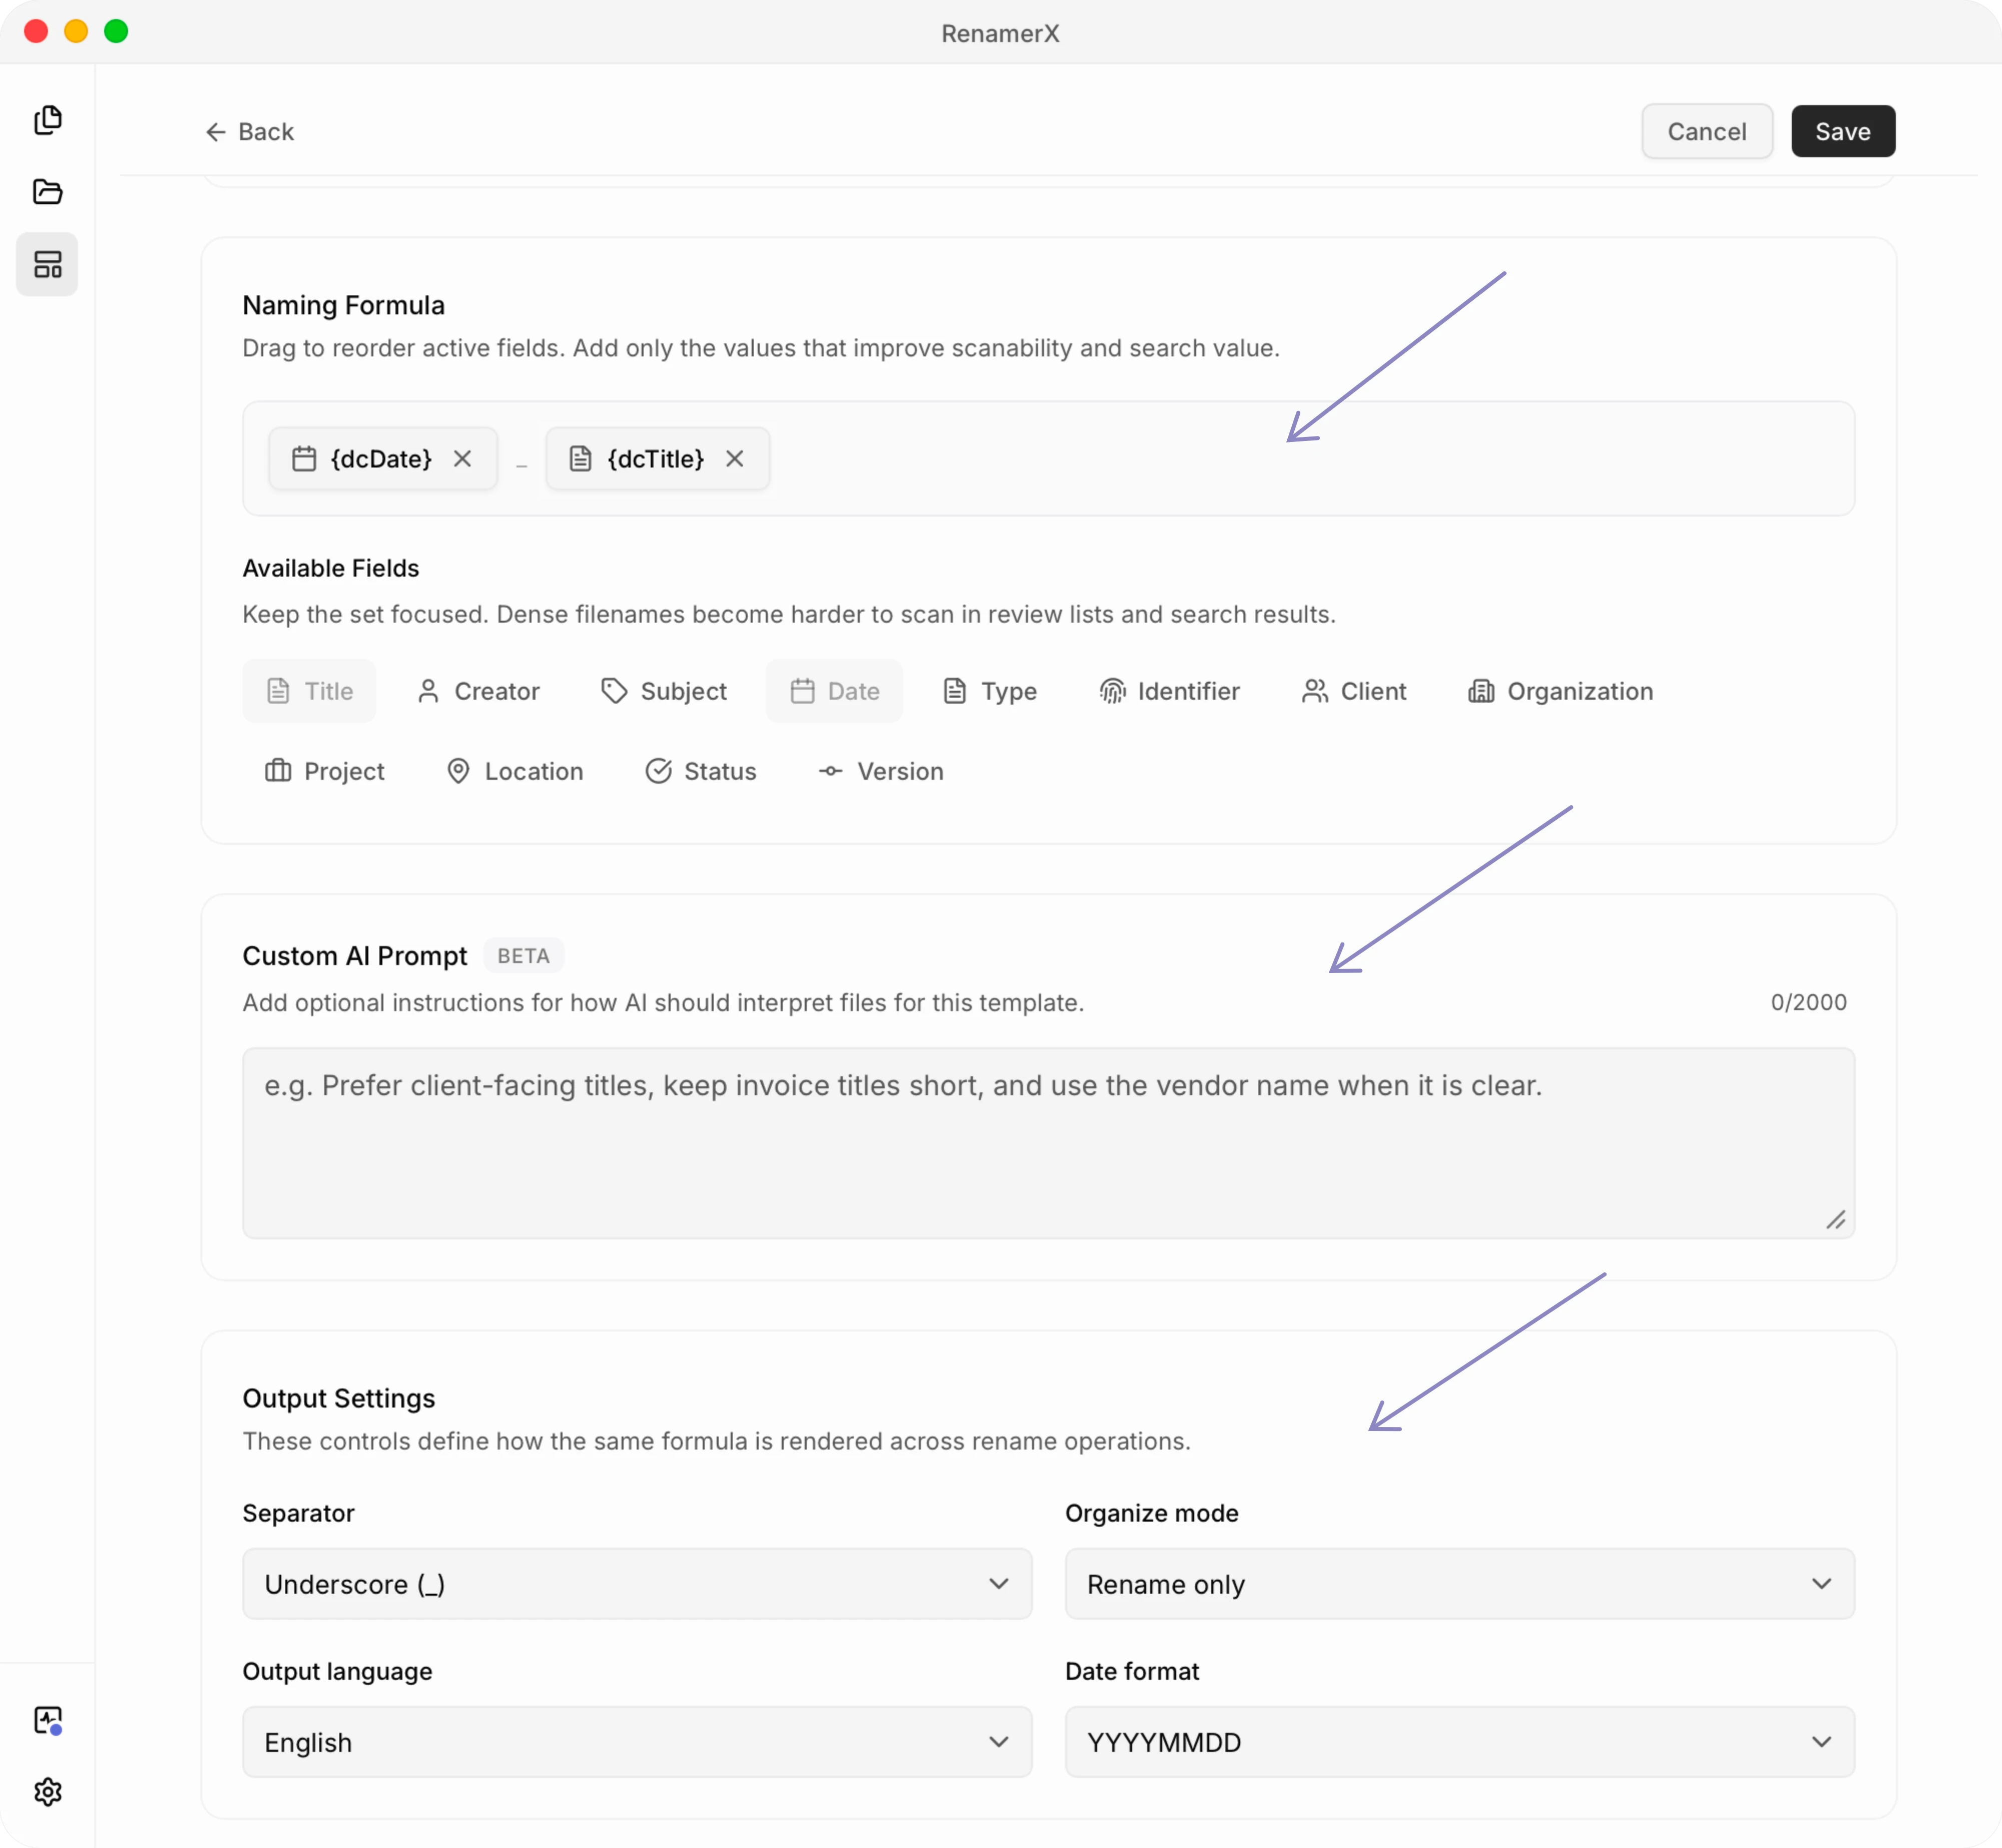The image size is (2002, 1848).
Task: Click the 0/2000 character counter
Action: pos(1808,1002)
